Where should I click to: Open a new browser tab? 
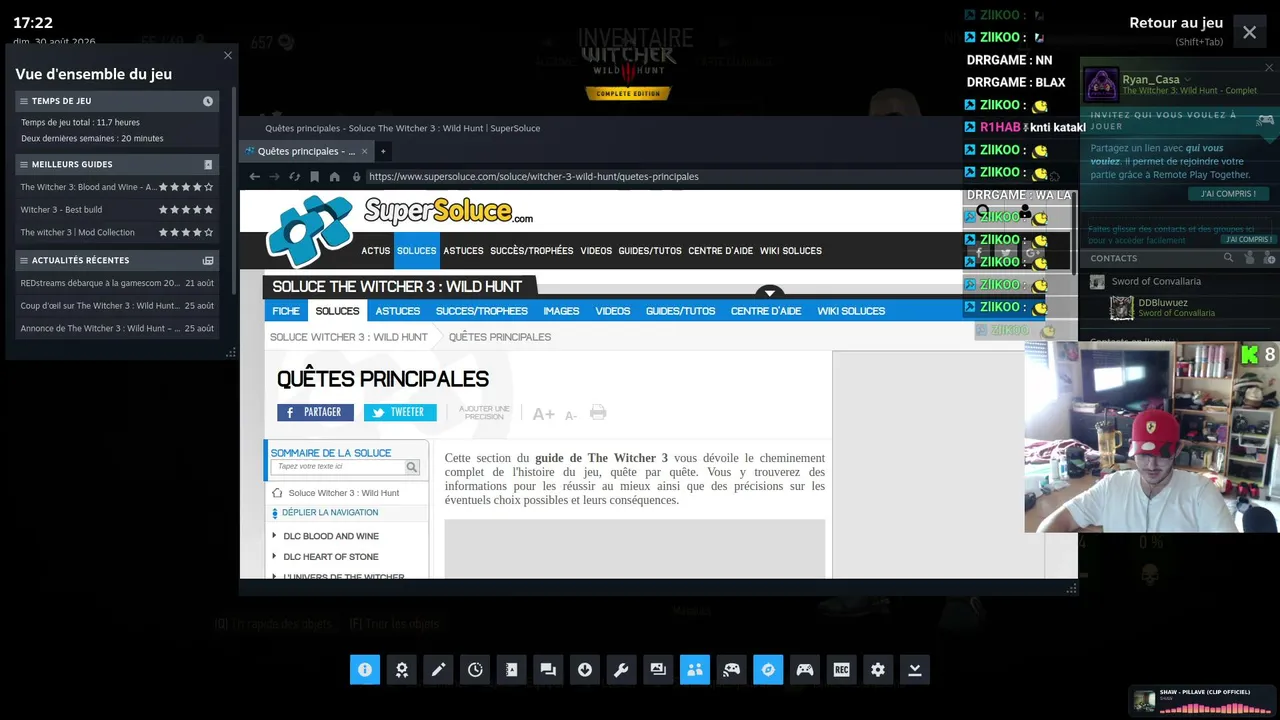coord(382,151)
